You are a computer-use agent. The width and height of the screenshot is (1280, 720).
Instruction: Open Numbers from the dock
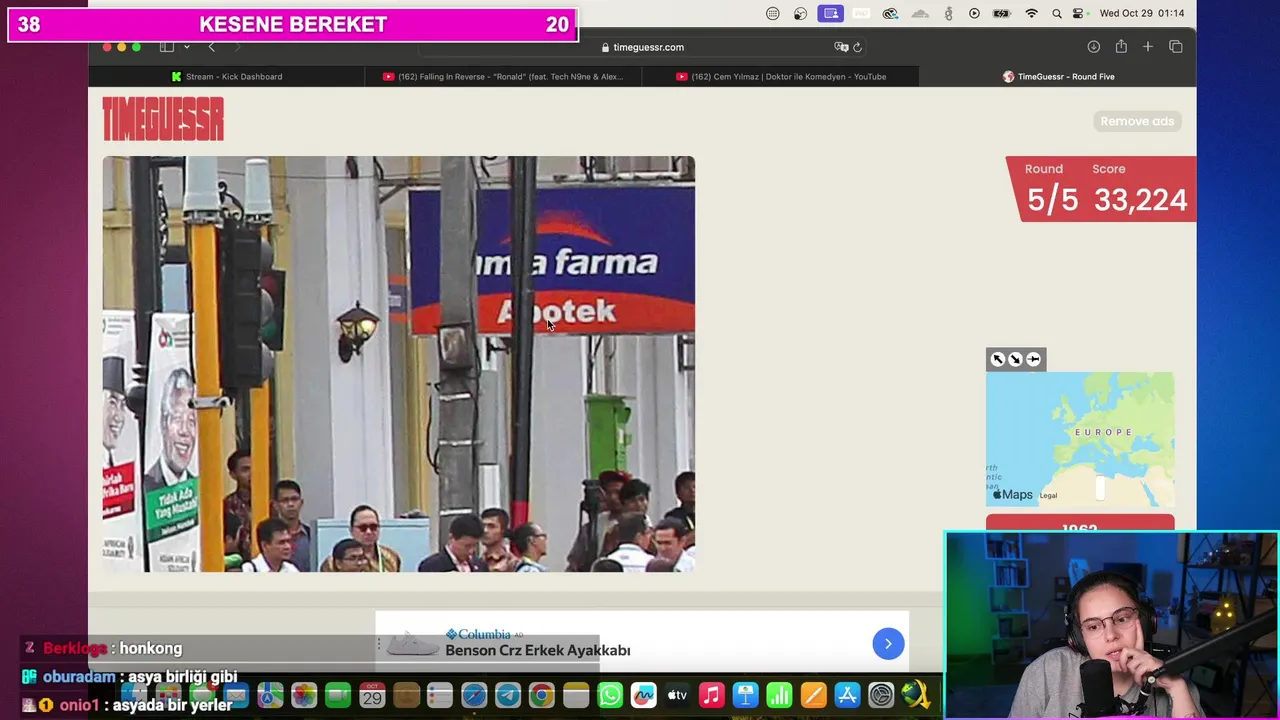point(779,694)
